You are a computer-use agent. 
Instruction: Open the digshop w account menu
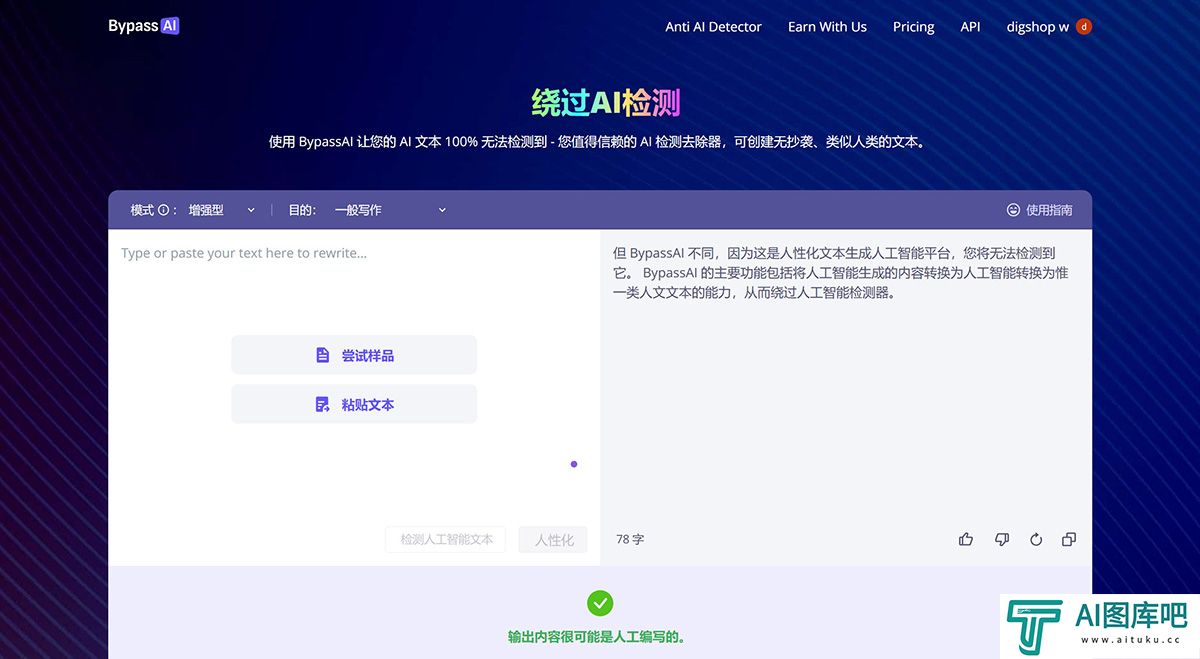pyautogui.click(x=1049, y=27)
